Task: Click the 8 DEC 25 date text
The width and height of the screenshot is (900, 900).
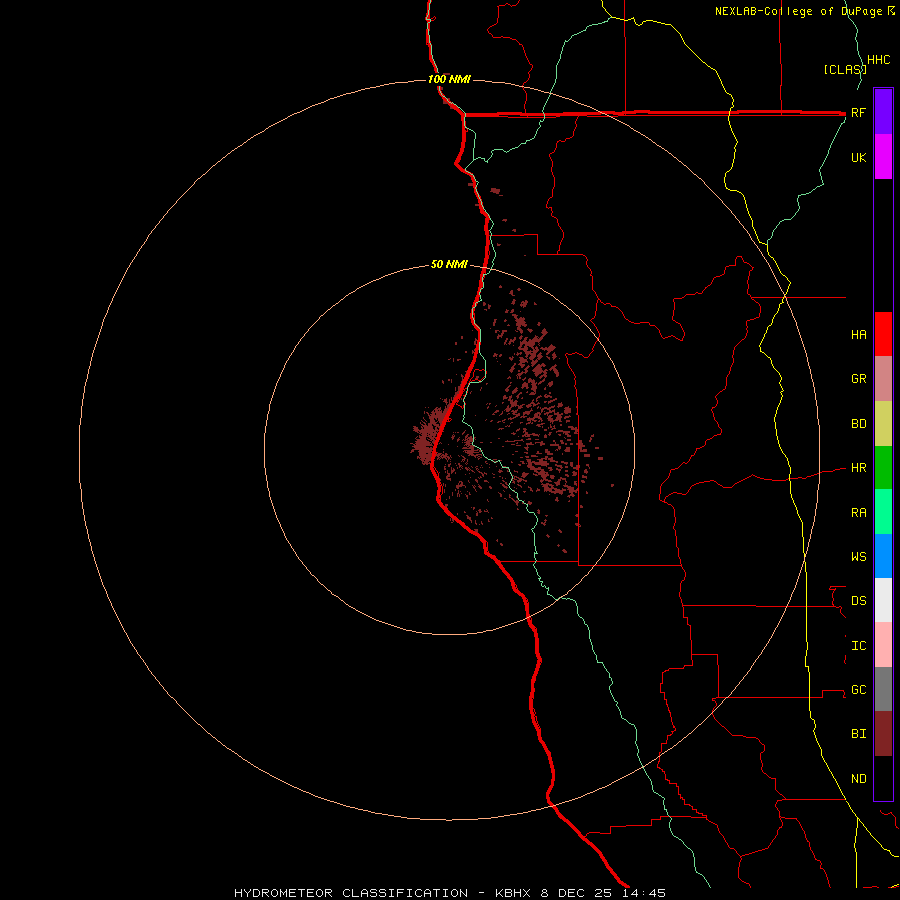Action: point(577,893)
